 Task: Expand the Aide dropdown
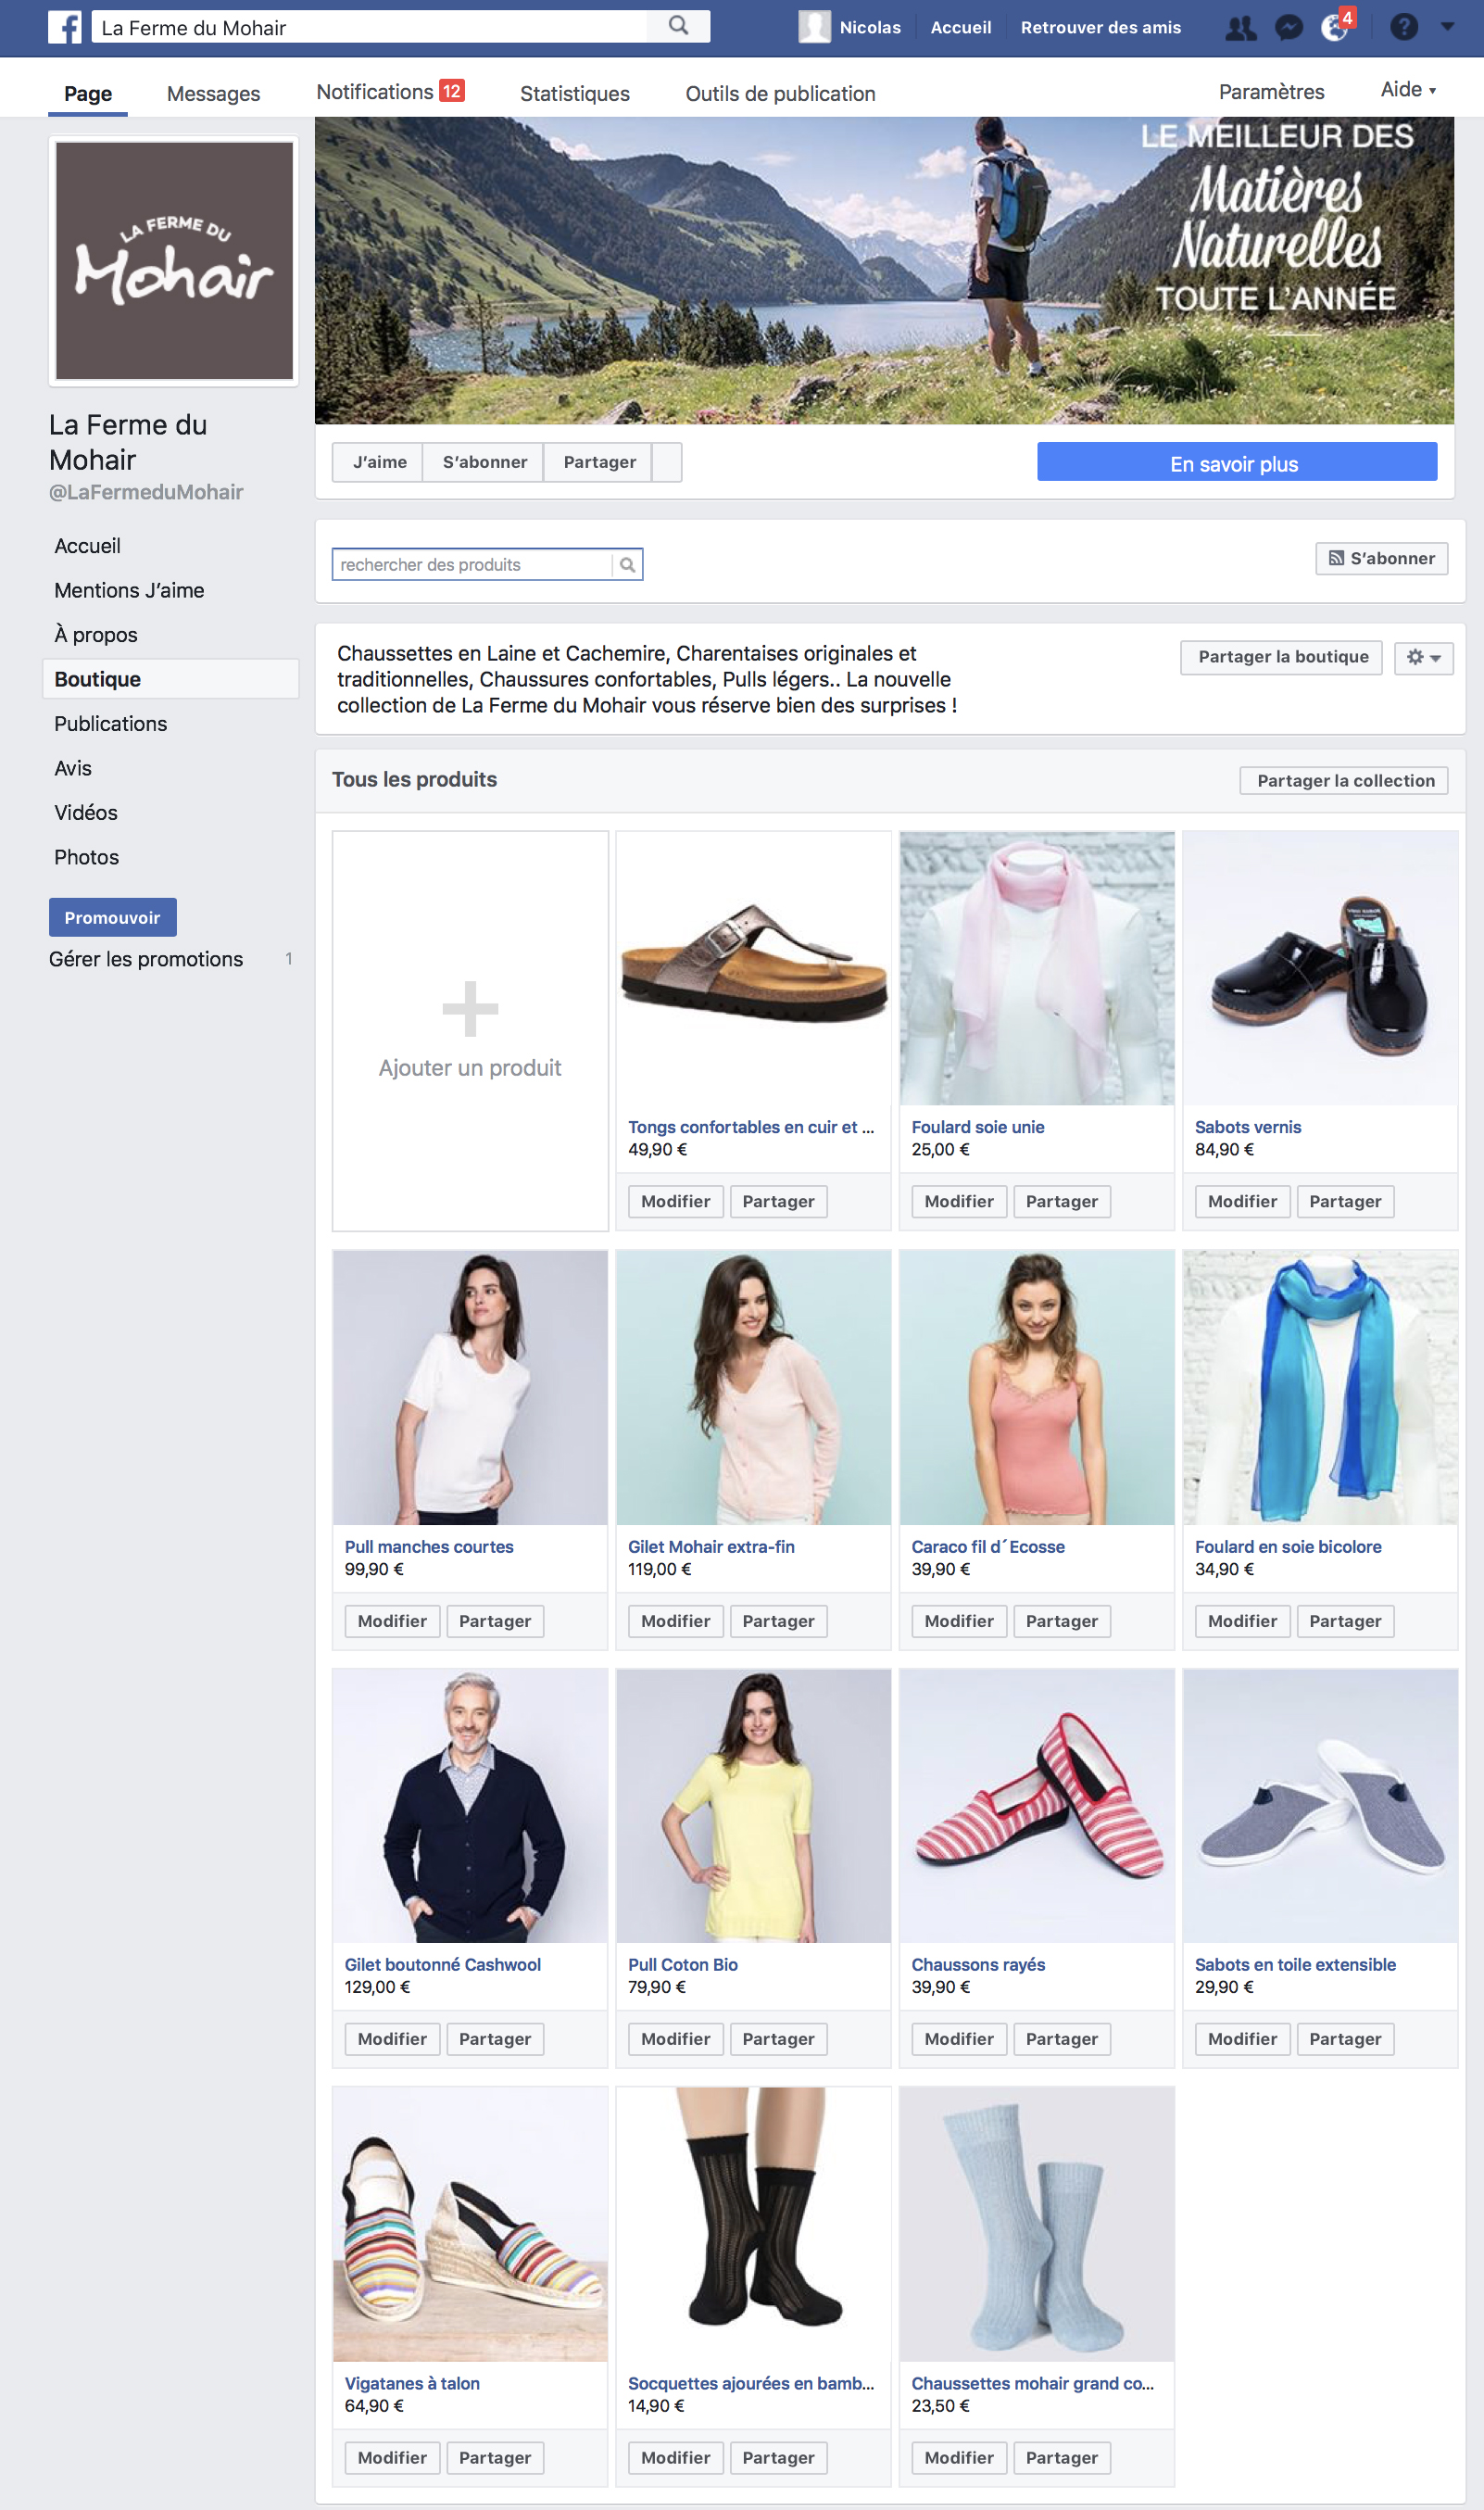(x=1408, y=90)
